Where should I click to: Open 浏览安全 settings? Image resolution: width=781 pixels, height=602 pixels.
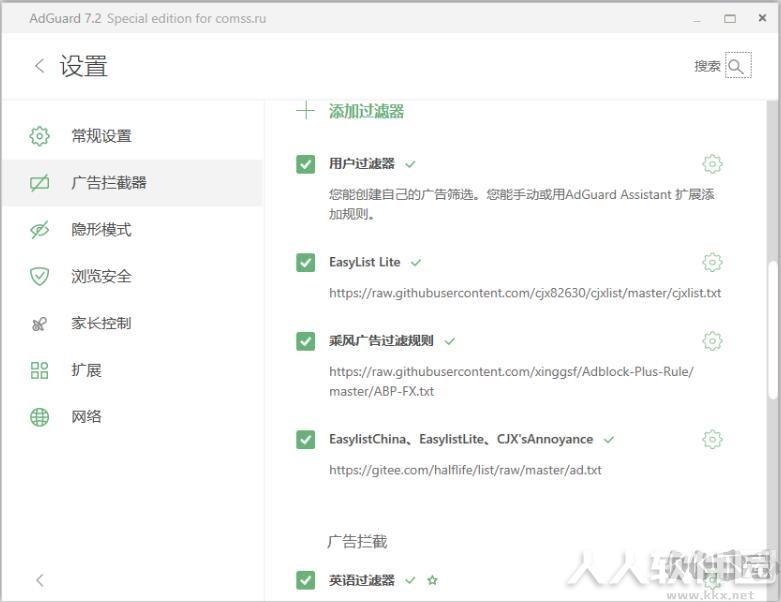tap(132, 276)
